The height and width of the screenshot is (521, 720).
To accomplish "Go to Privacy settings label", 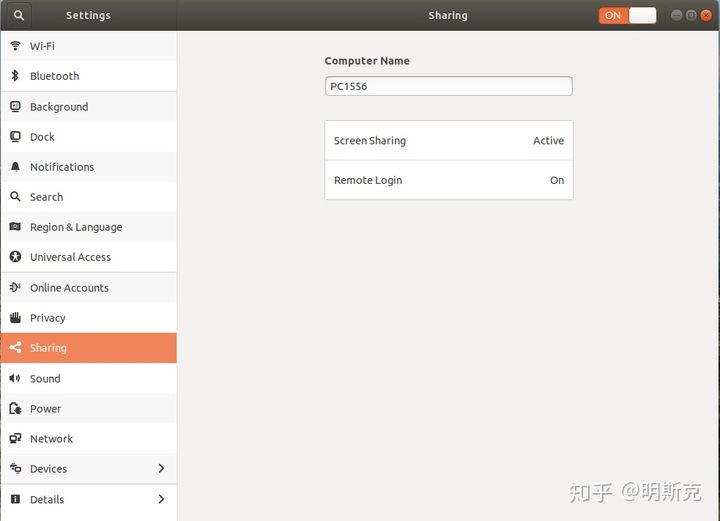I will coord(48,318).
